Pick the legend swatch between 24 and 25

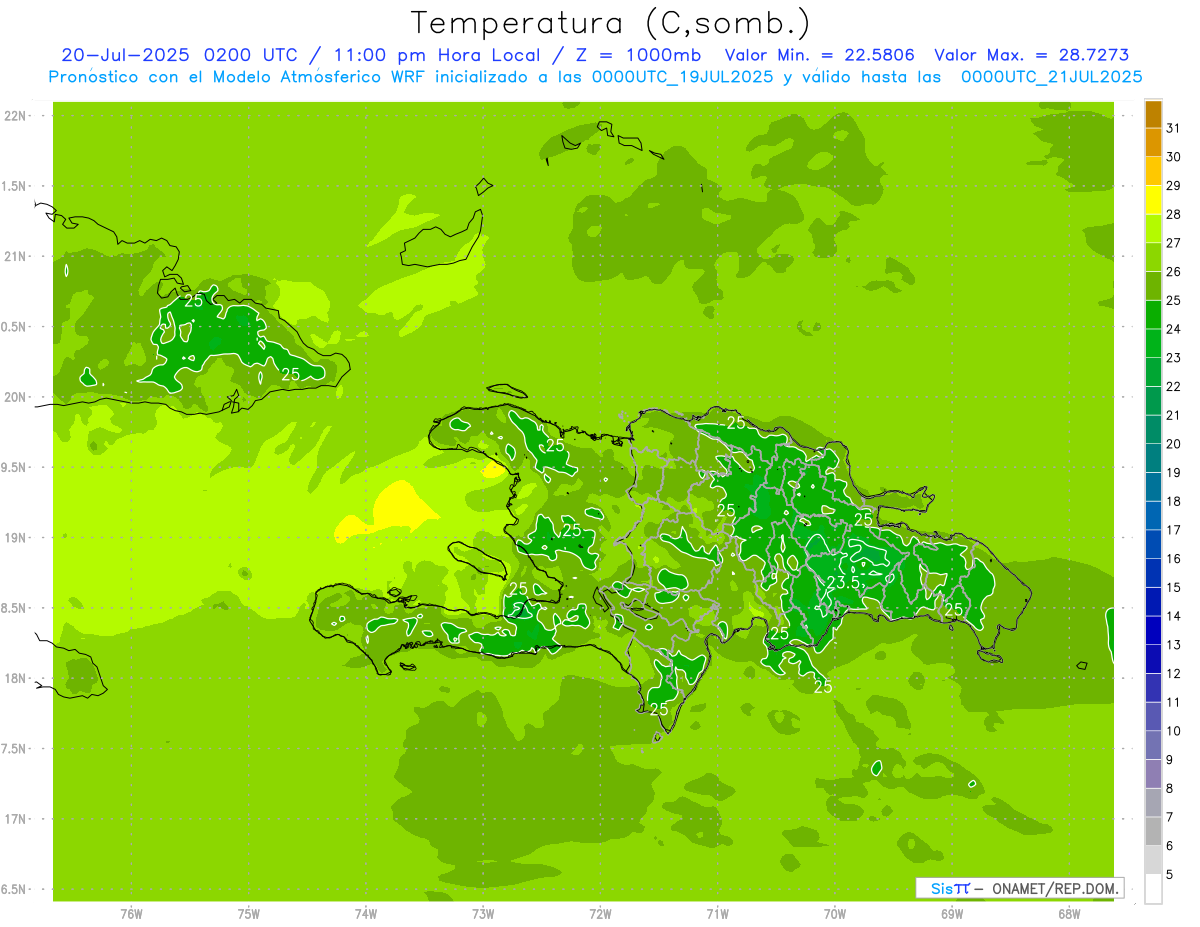click(x=1153, y=315)
